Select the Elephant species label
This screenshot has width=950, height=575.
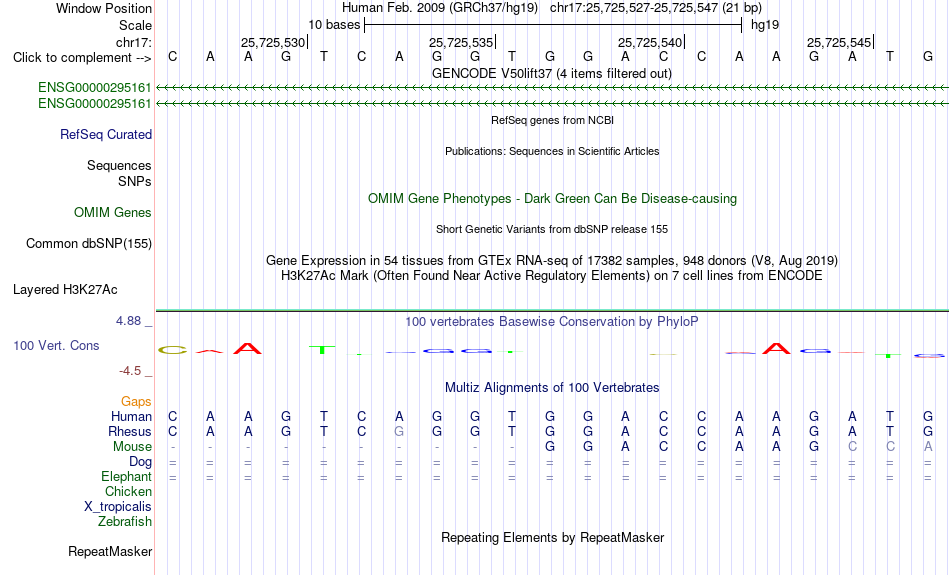tap(126, 477)
